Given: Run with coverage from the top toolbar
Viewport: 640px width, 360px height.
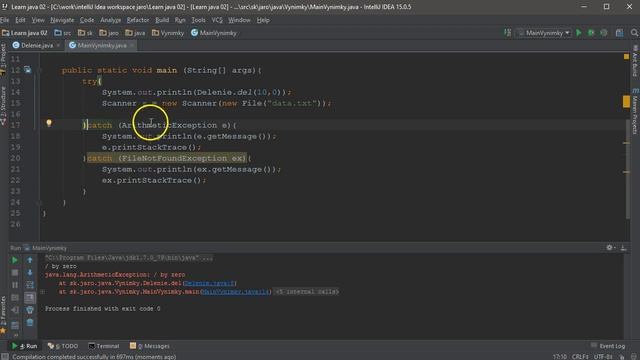Looking at the screenshot, I should point(604,33).
